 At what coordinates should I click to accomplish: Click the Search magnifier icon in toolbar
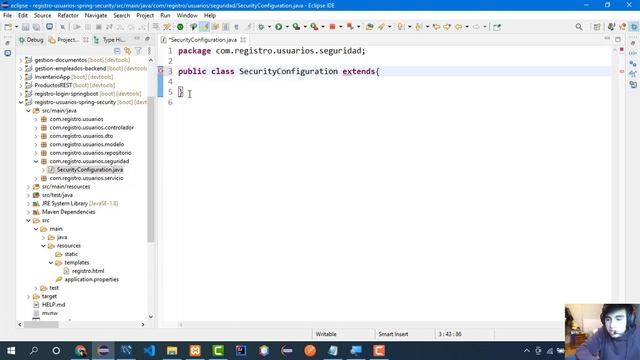pos(579,27)
